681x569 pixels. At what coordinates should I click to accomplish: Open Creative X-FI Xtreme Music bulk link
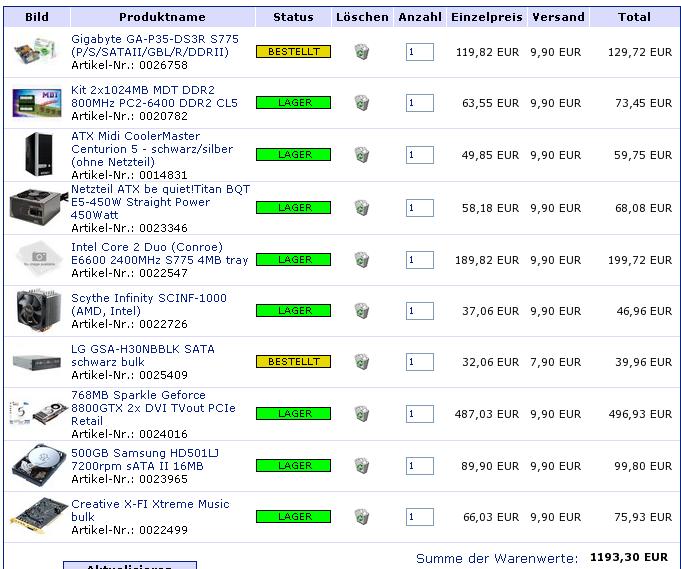point(150,510)
